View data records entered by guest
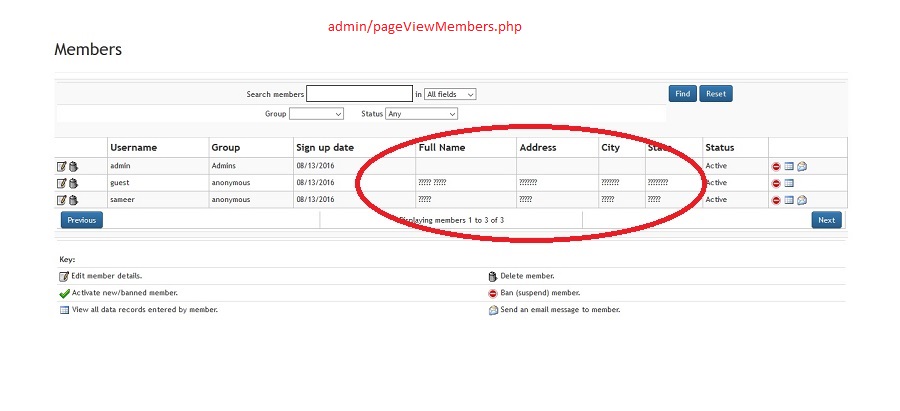Viewport: 900px width, 411px height. point(789,183)
